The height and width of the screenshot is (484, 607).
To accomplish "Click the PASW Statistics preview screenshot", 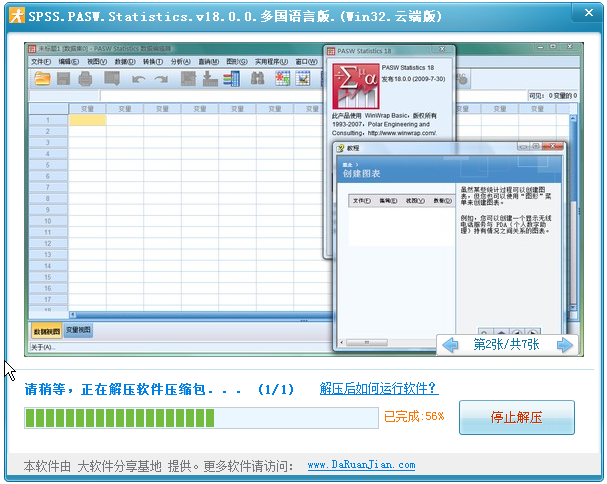I will [x=304, y=199].
